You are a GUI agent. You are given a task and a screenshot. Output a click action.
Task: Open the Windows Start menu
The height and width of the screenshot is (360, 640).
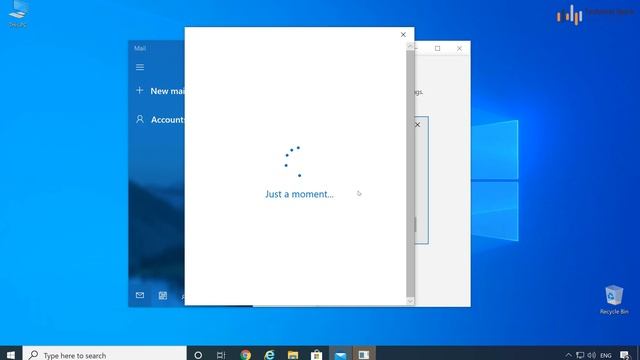11,355
